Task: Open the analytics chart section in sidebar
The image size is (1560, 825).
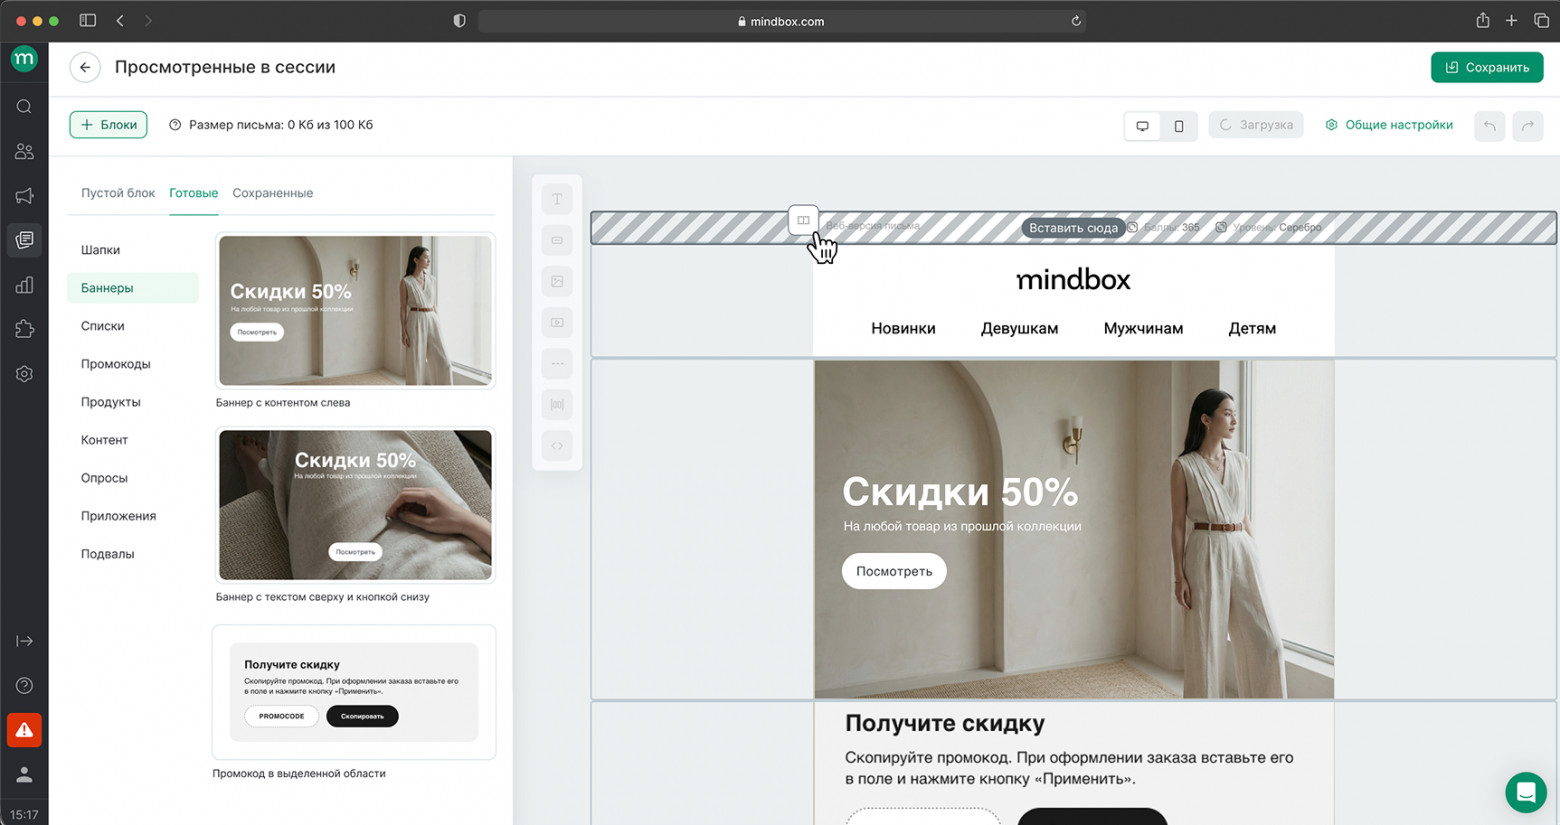Action: click(x=24, y=285)
